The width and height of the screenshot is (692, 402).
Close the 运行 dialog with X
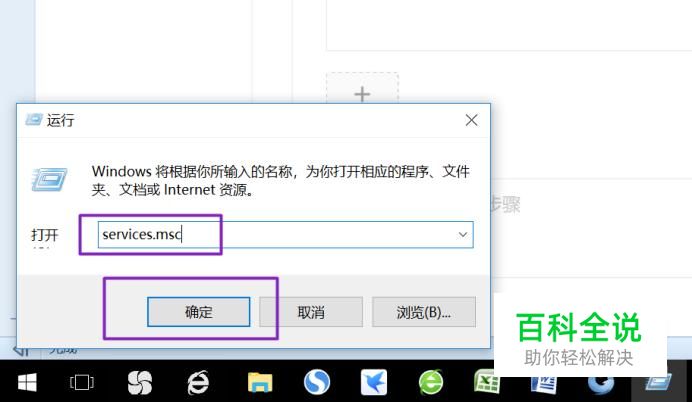471,120
